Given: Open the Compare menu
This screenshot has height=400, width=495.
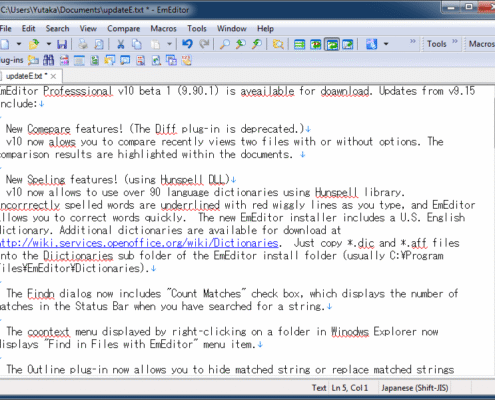Looking at the screenshot, I should click(123, 29).
